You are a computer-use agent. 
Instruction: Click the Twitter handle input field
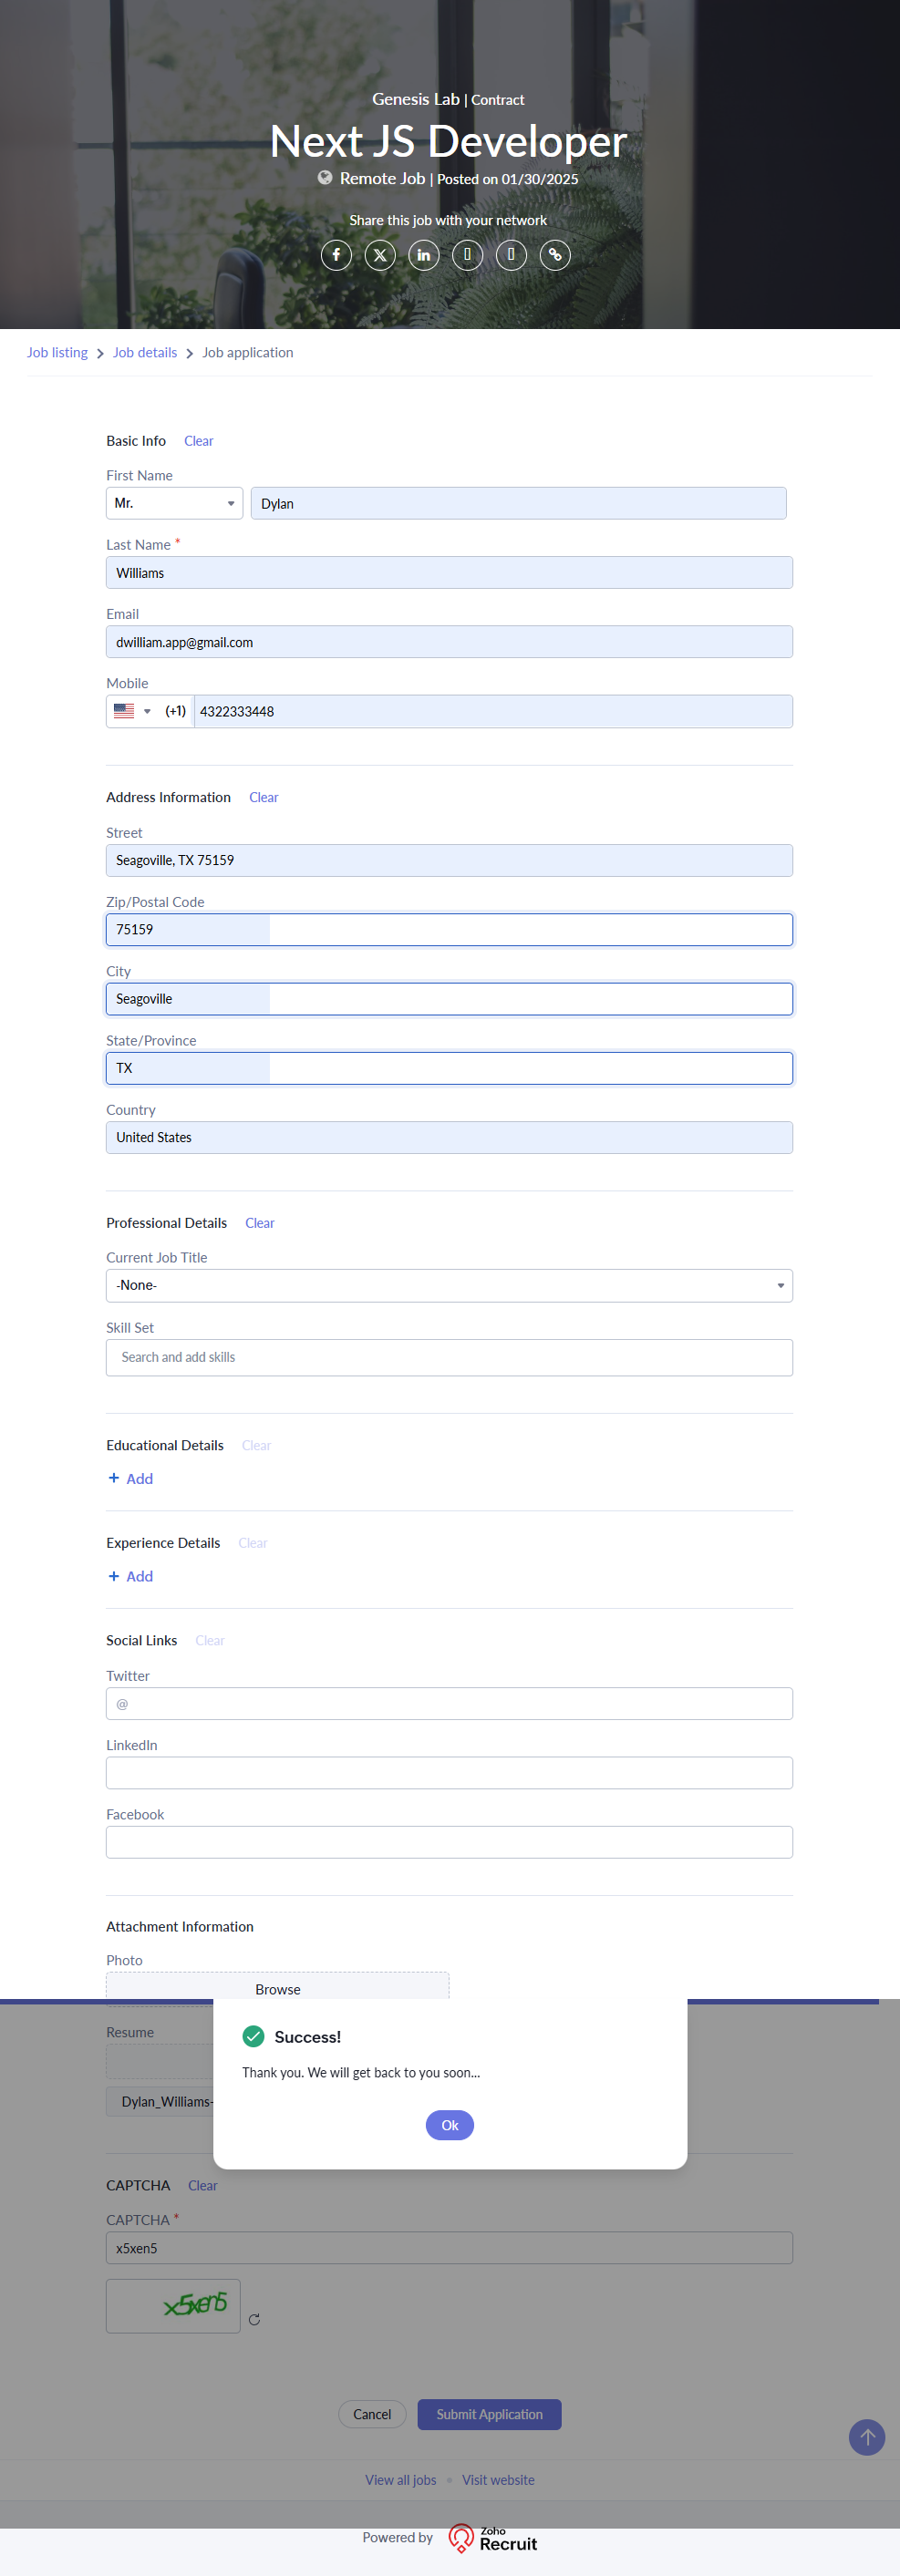449,1703
